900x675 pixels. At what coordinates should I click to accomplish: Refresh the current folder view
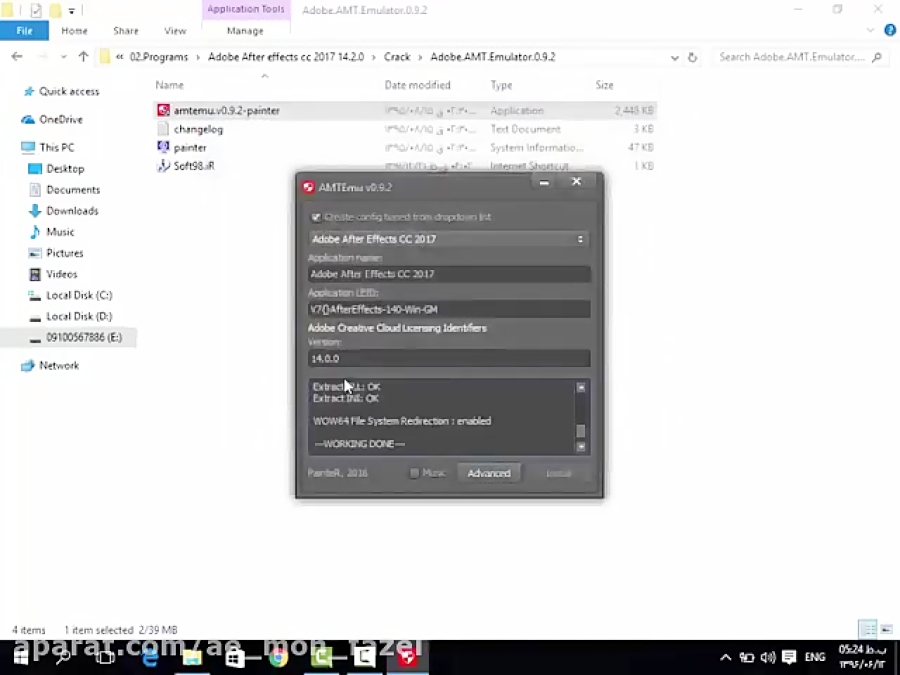[x=693, y=57]
